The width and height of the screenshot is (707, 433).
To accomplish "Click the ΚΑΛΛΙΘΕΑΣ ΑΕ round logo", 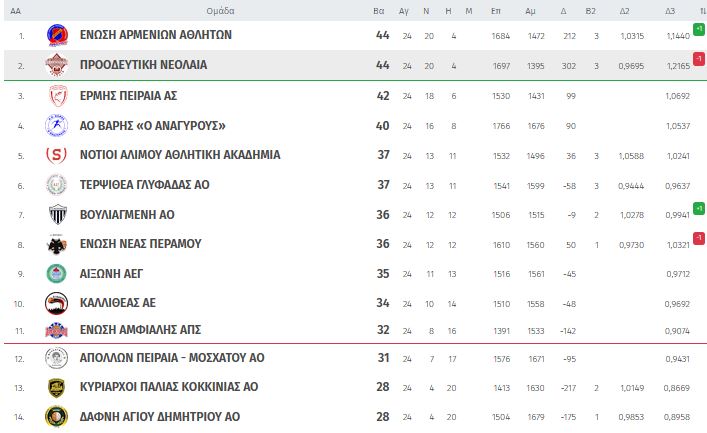I will [x=57, y=303].
